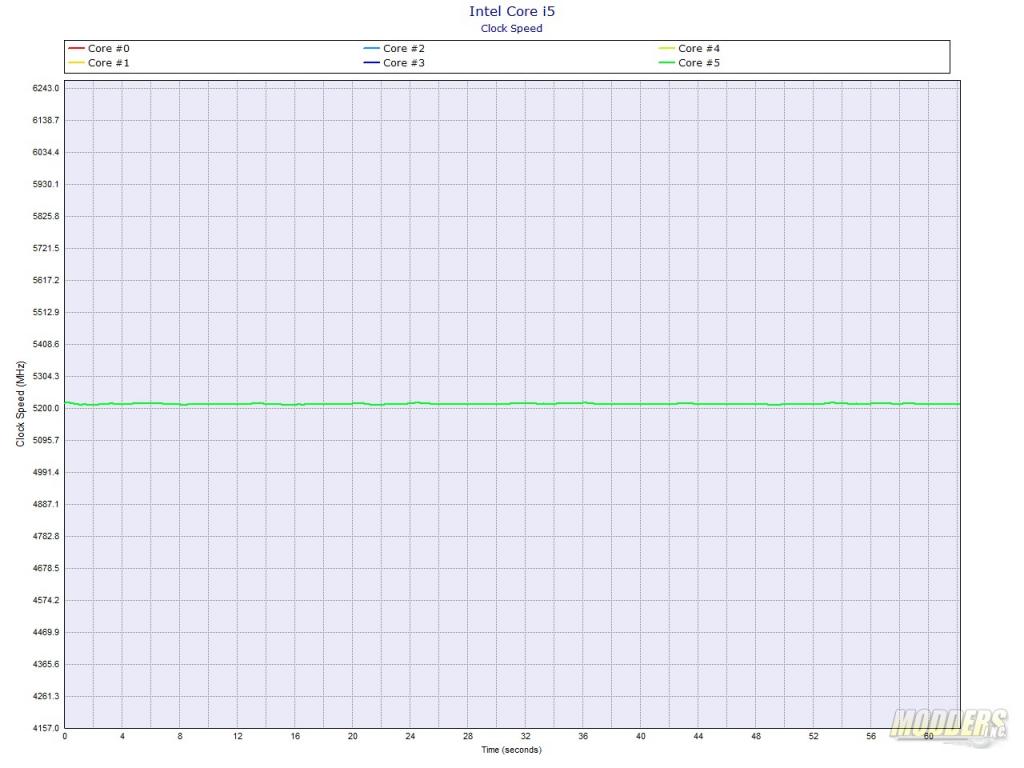The image size is (1024, 768).
Task: Click the 20 tick on the time axis
Action: 353,736
